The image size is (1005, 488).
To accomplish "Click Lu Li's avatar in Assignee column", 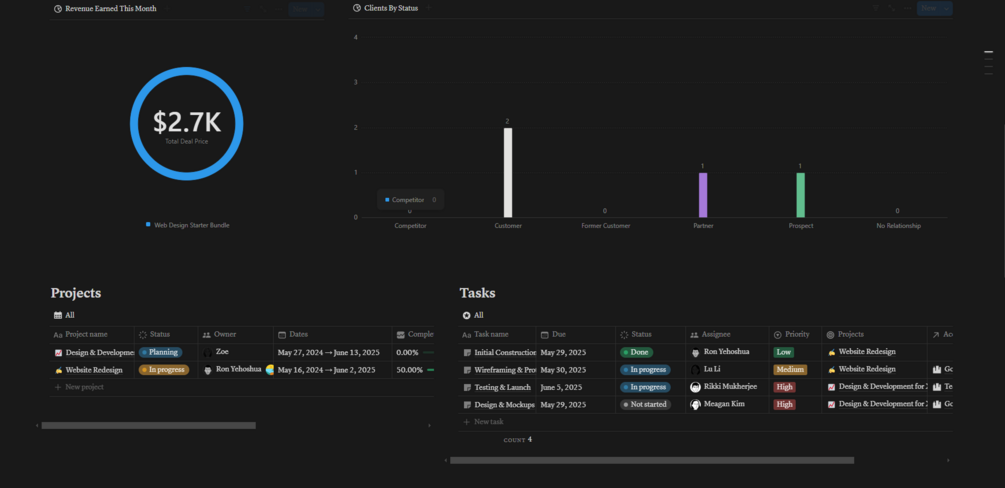I will click(695, 370).
